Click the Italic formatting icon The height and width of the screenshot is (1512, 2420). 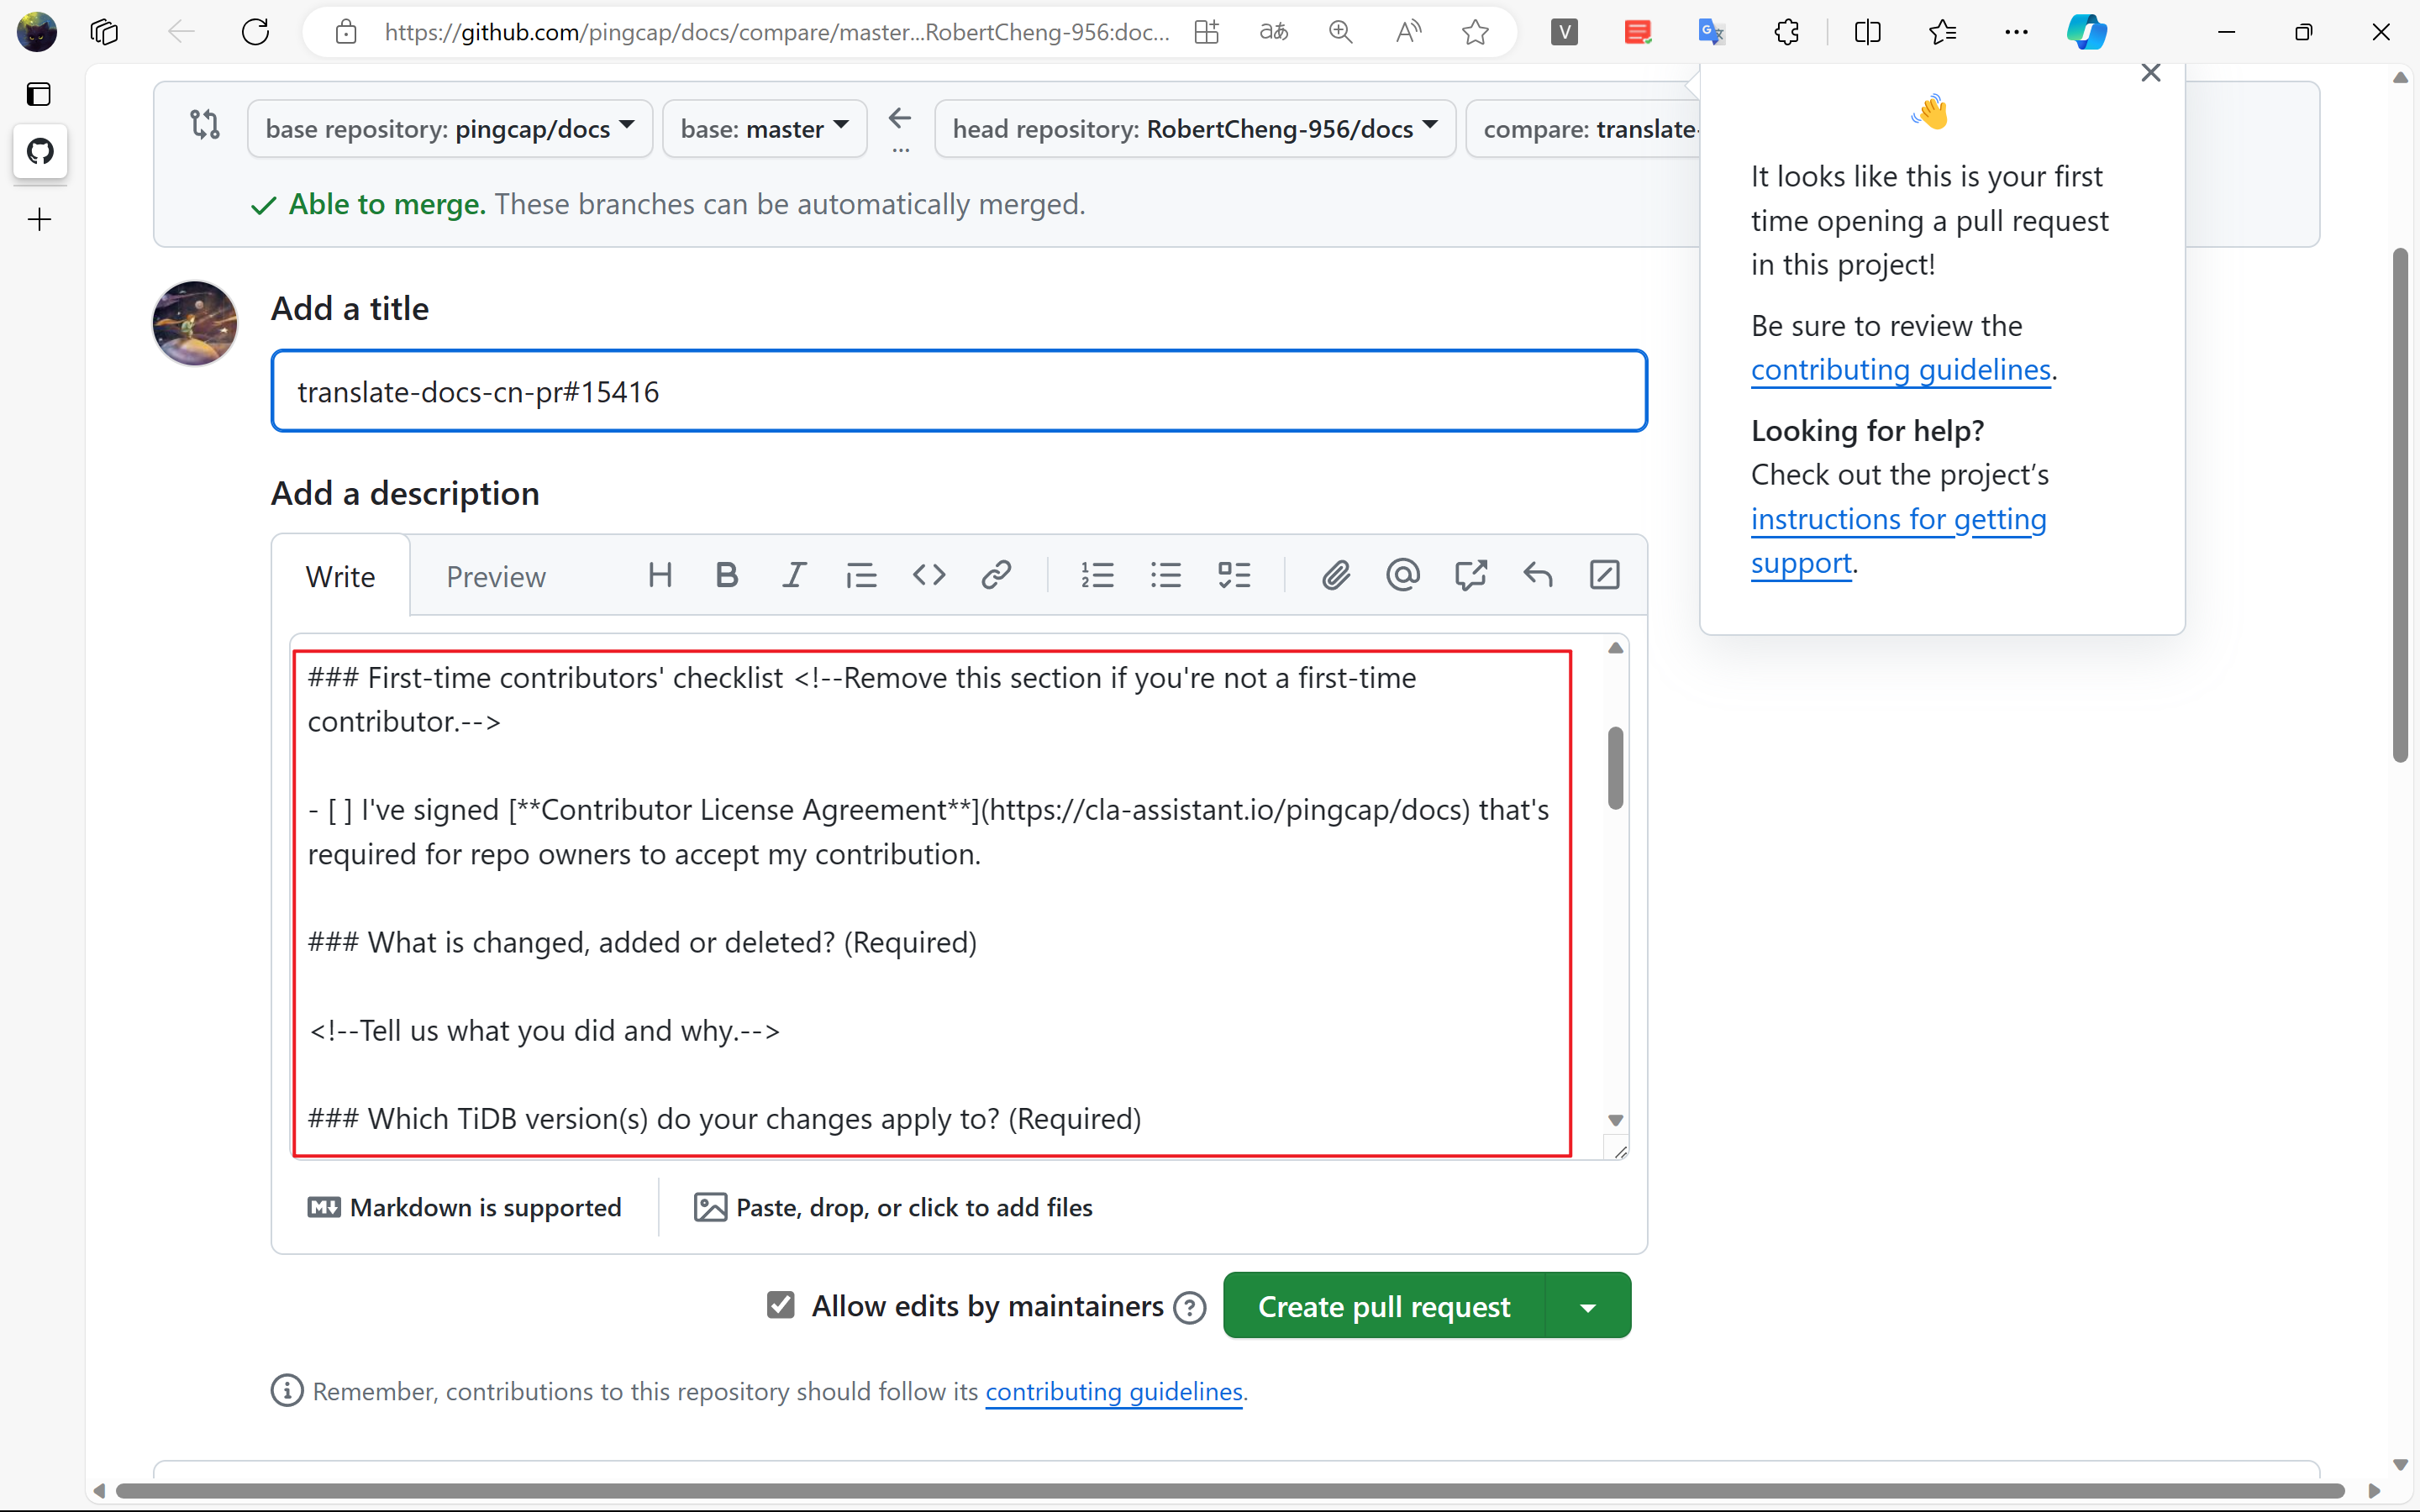tap(794, 575)
